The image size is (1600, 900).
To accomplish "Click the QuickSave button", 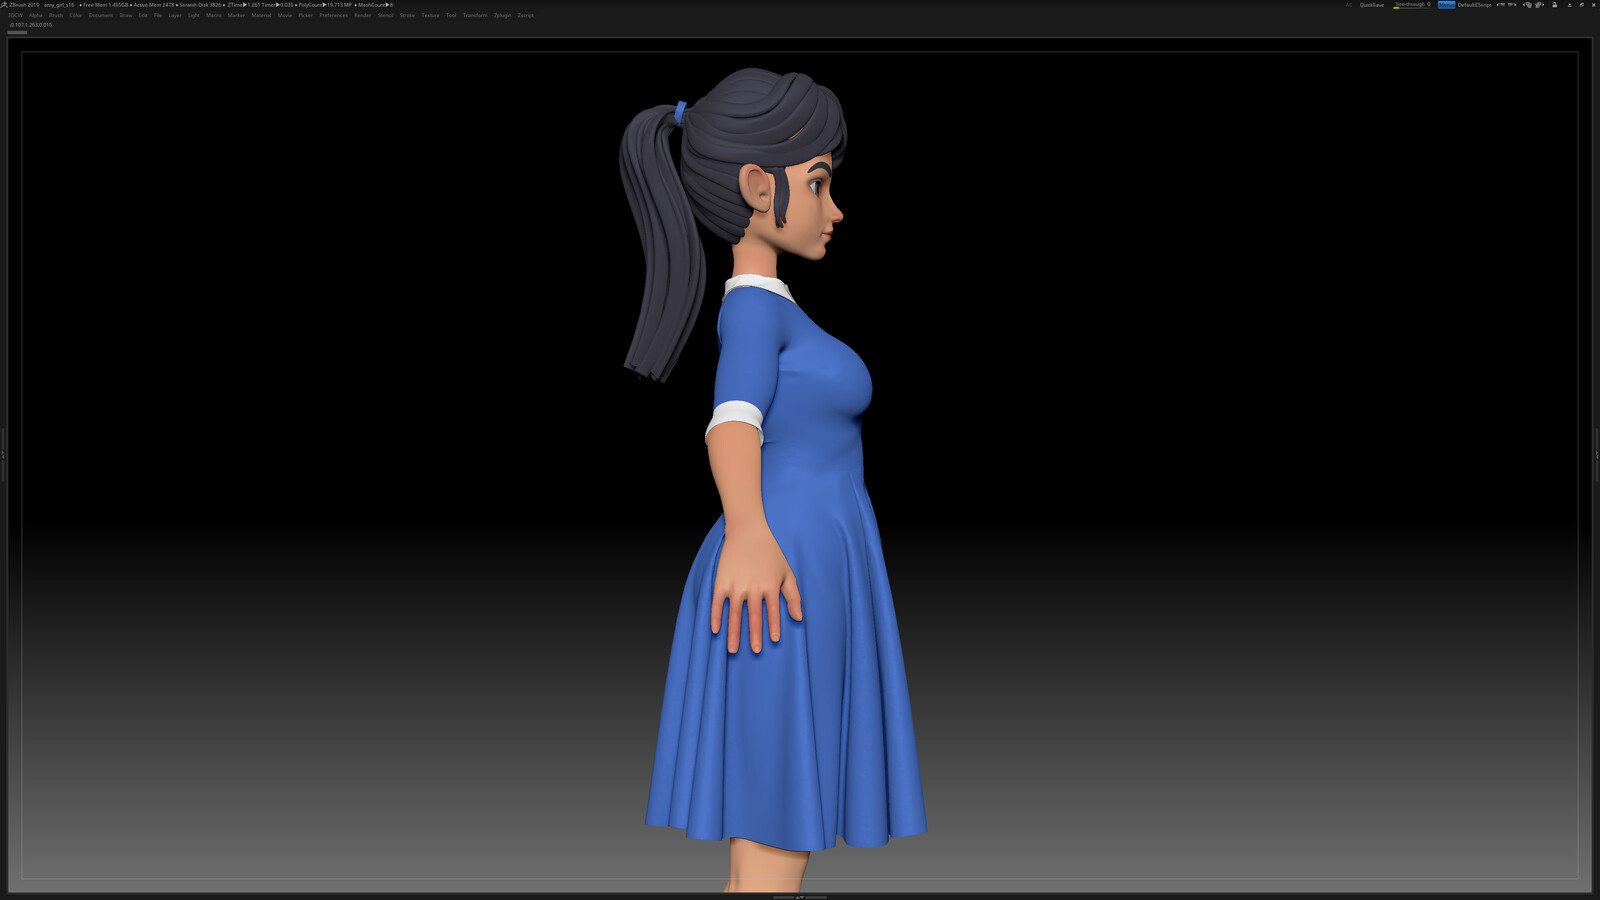I will click(x=1372, y=5).
